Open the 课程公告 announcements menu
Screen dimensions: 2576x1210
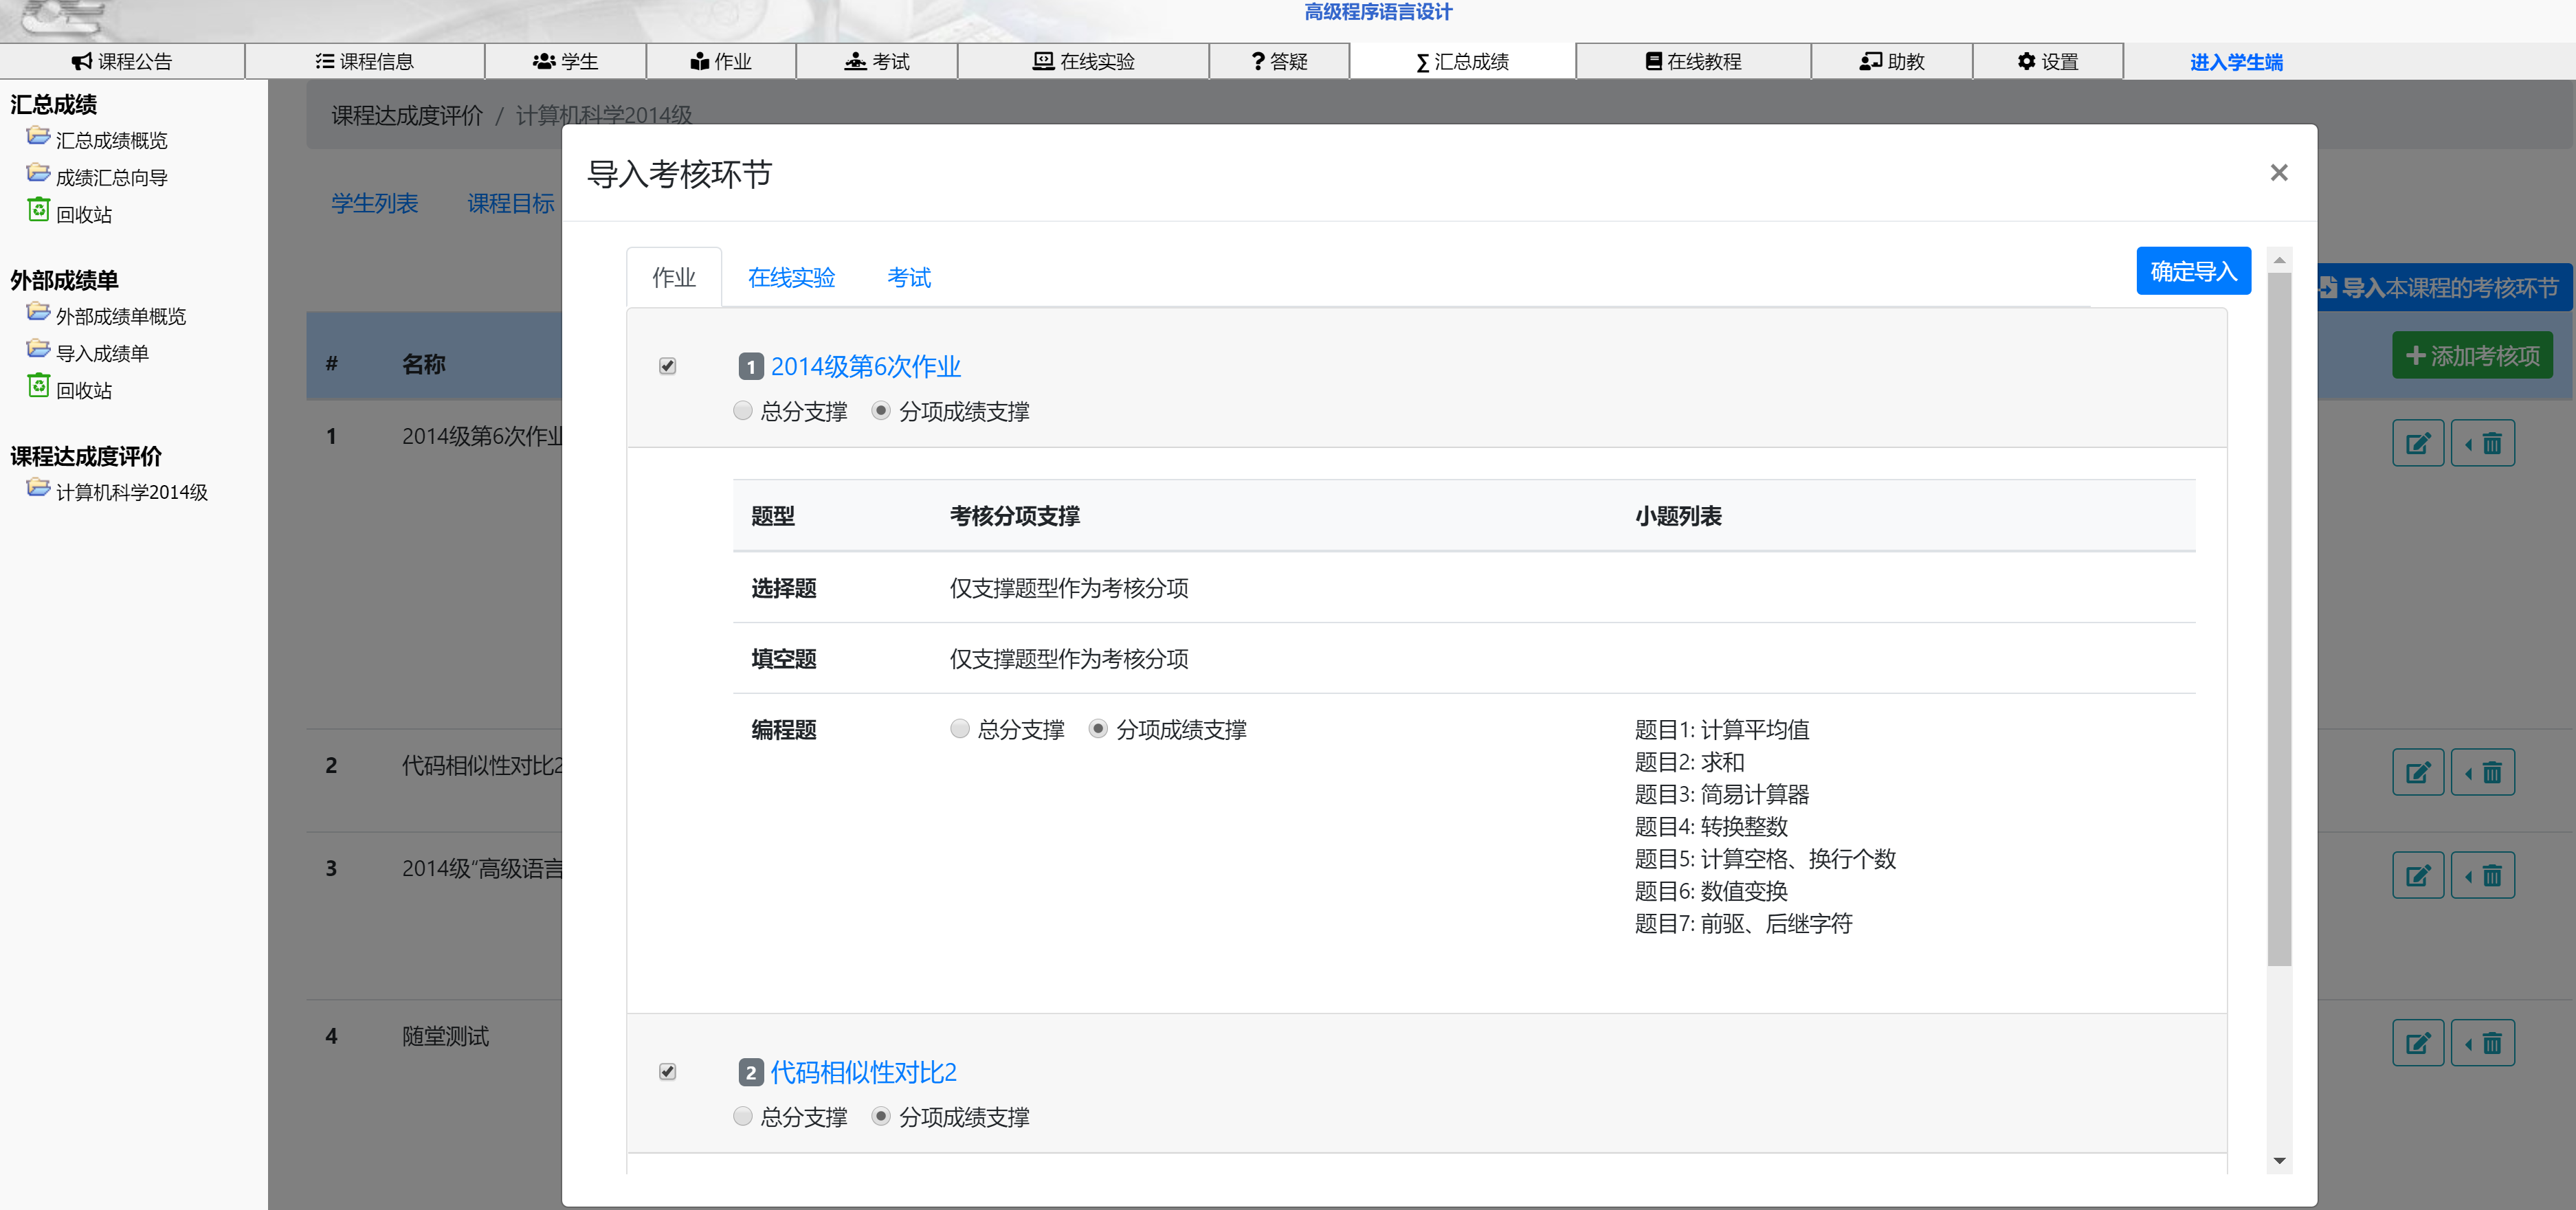(122, 62)
